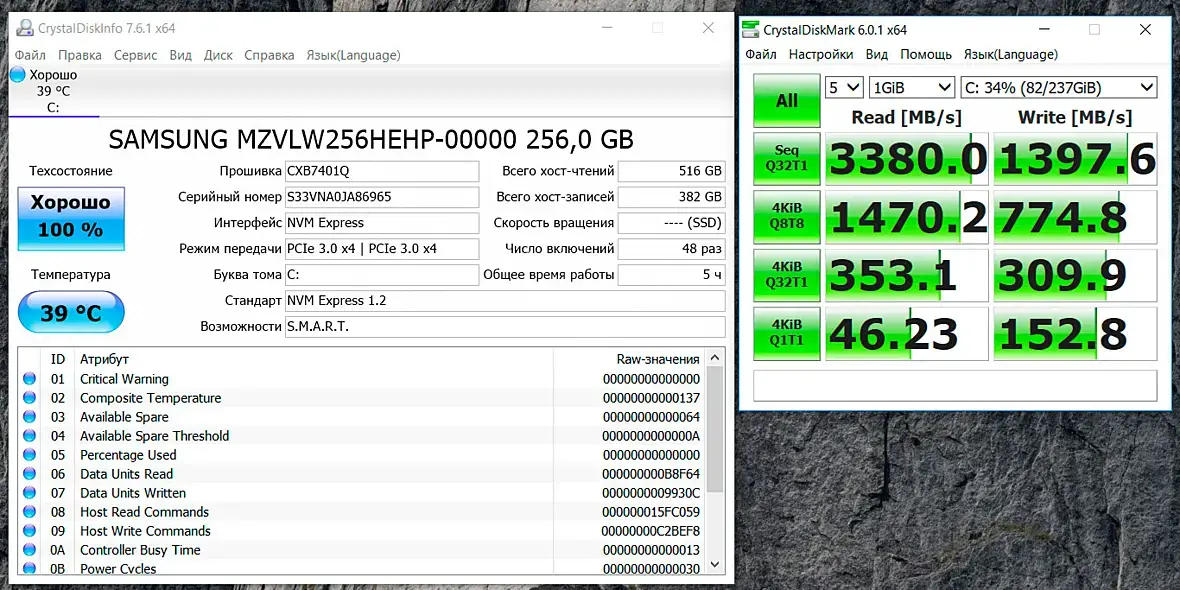Click the serial number field S33VNA0JA86965

click(x=382, y=197)
